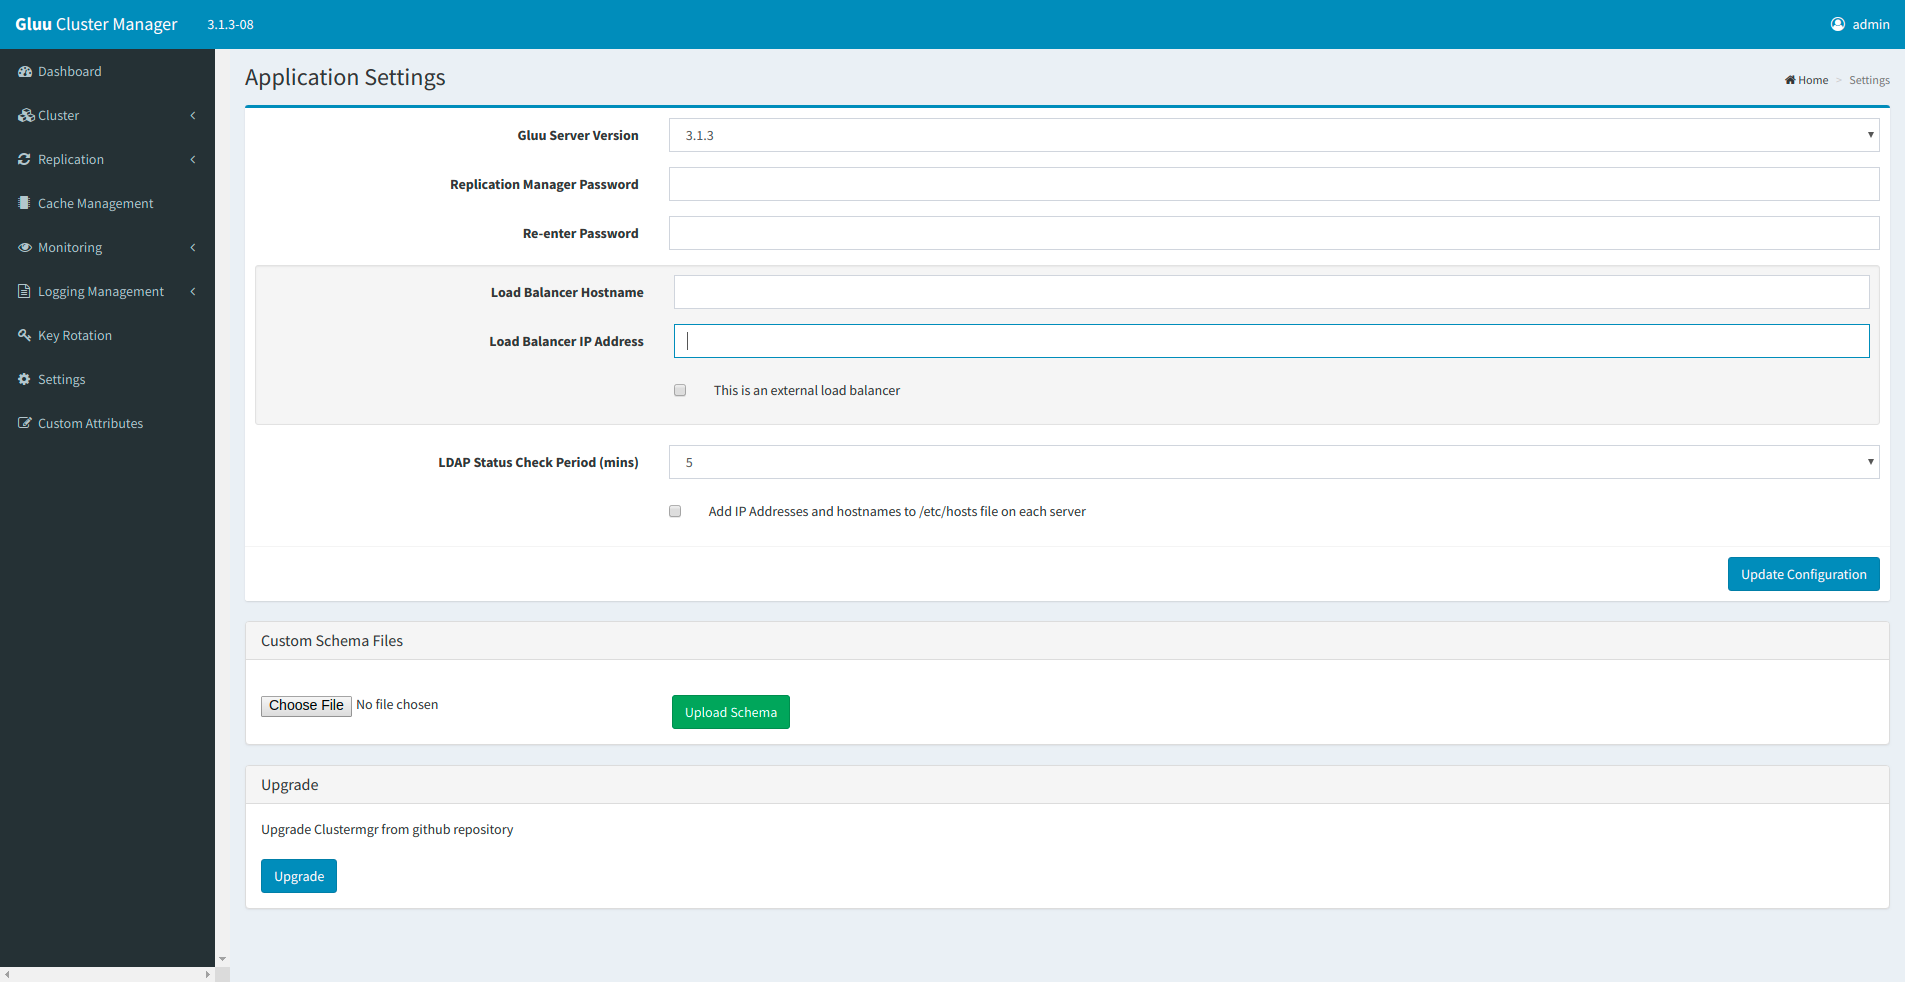Open Cache Management from the sidebar
The width and height of the screenshot is (1905, 982).
pos(107,204)
